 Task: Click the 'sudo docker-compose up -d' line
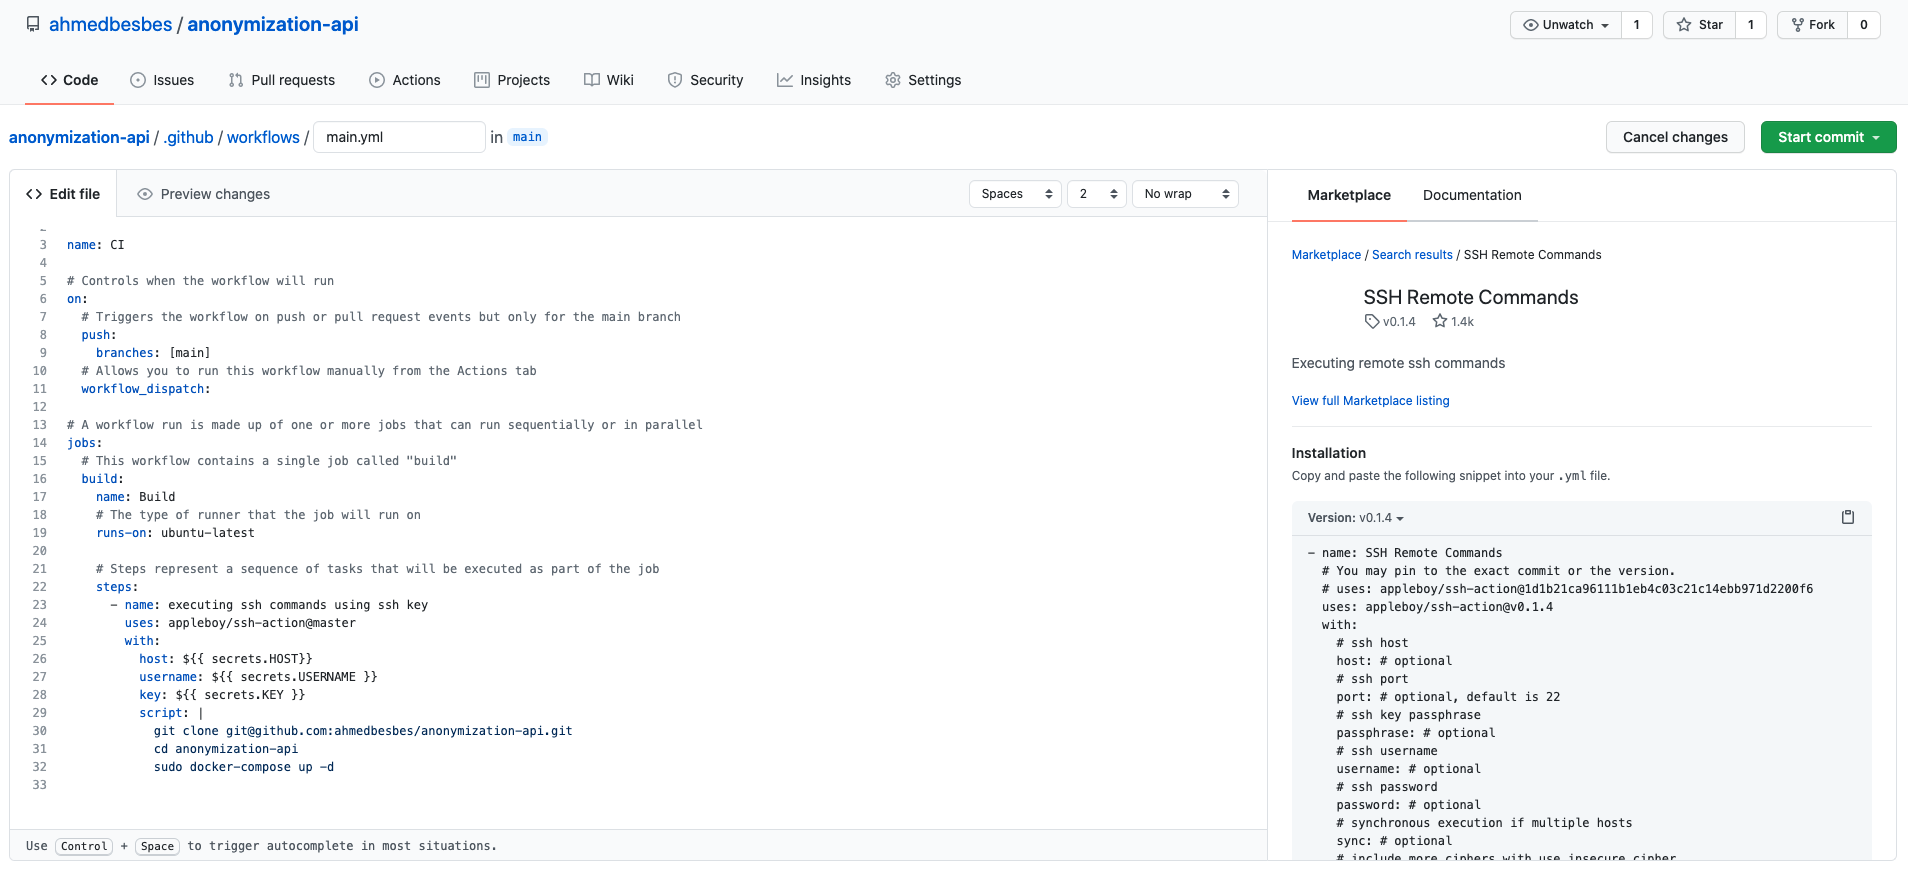click(244, 767)
